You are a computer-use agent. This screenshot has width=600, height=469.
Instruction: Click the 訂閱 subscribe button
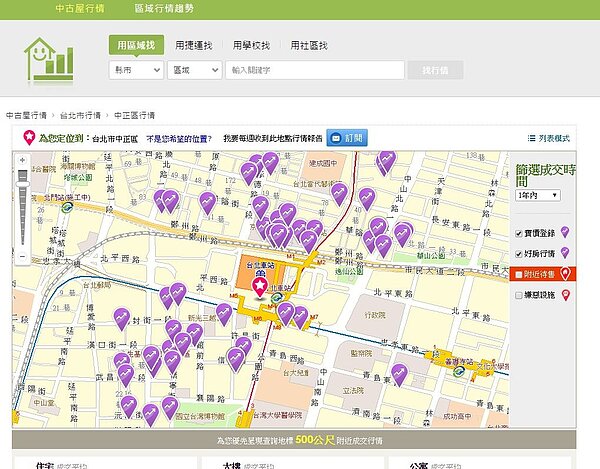coord(347,138)
